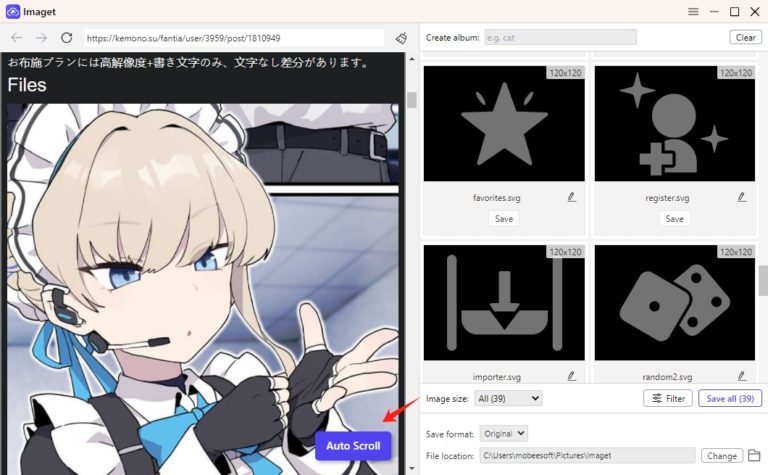Click the edit pencil for random2.svg
The image size is (768, 475).
[x=742, y=377]
